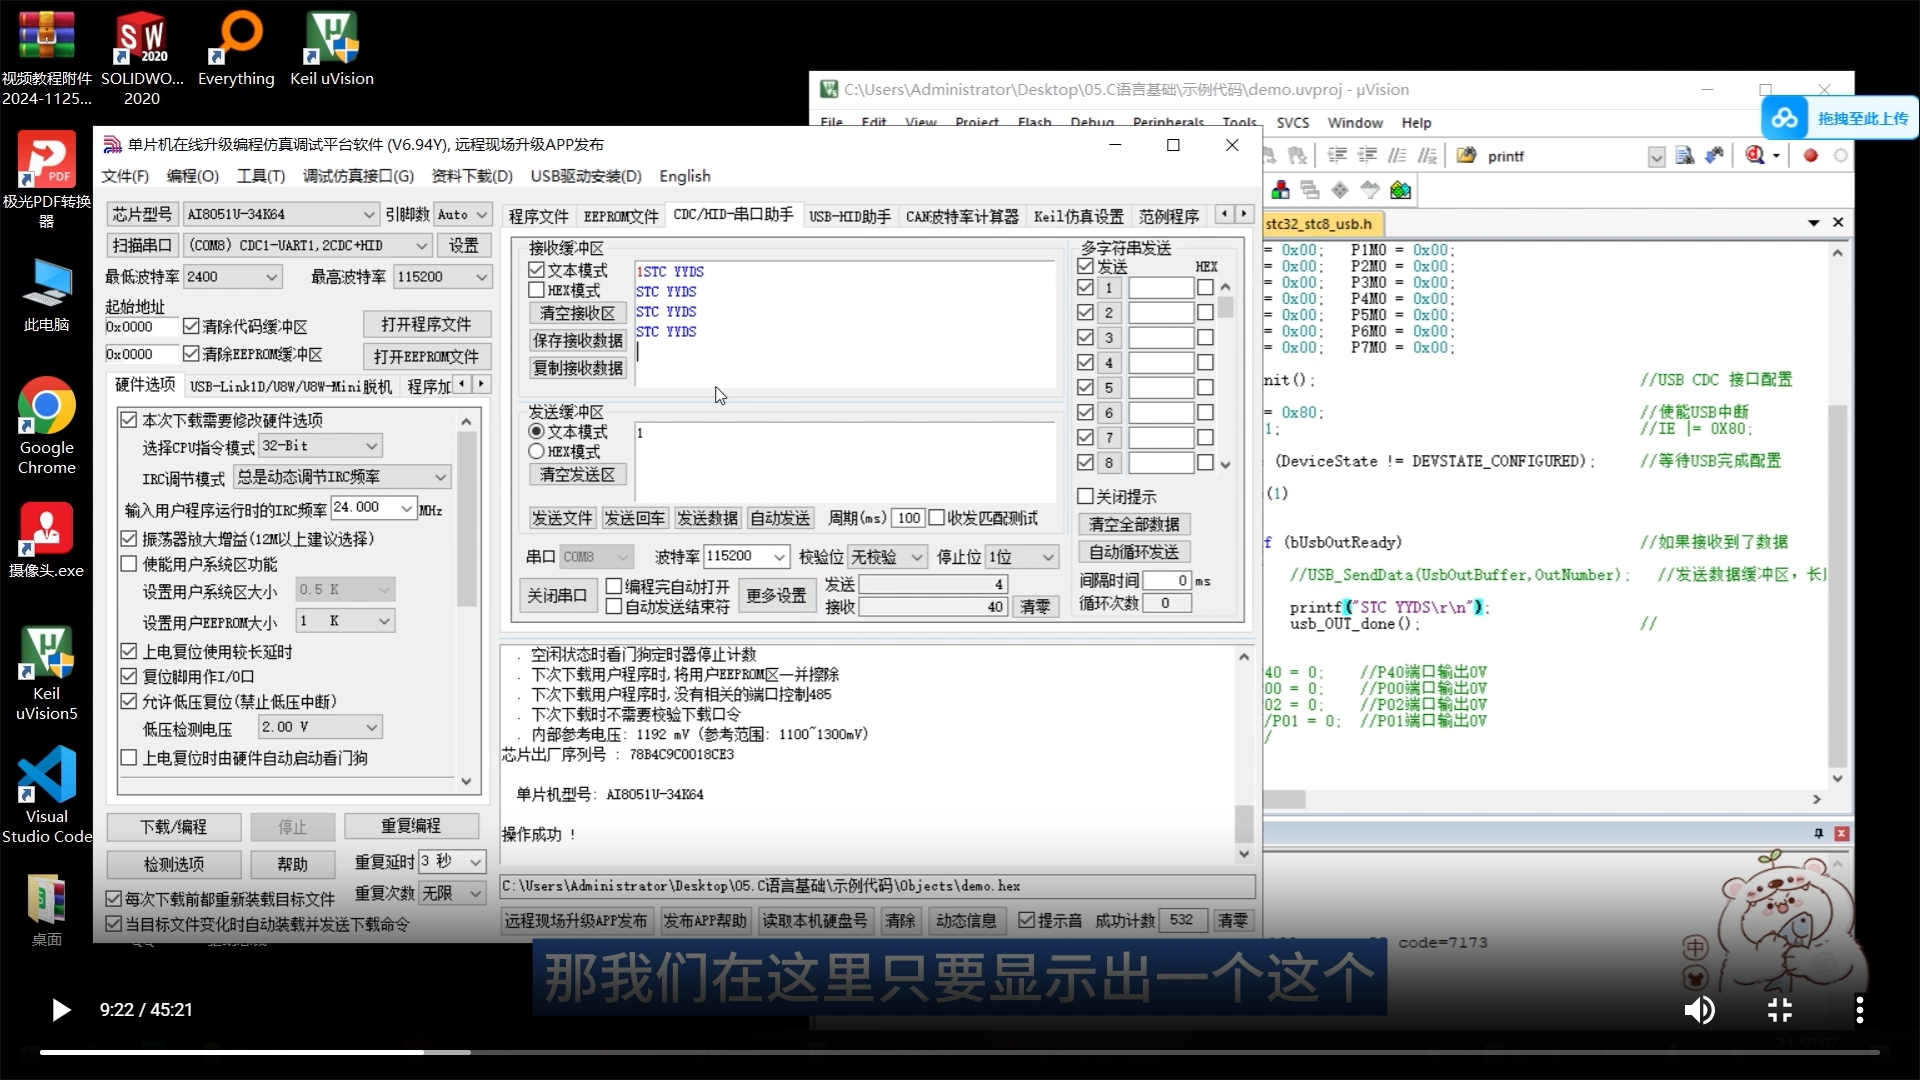Image resolution: width=1920 pixels, height=1080 pixels.
Task: Start the debug session icon in uVision
Action: click(x=1755, y=155)
